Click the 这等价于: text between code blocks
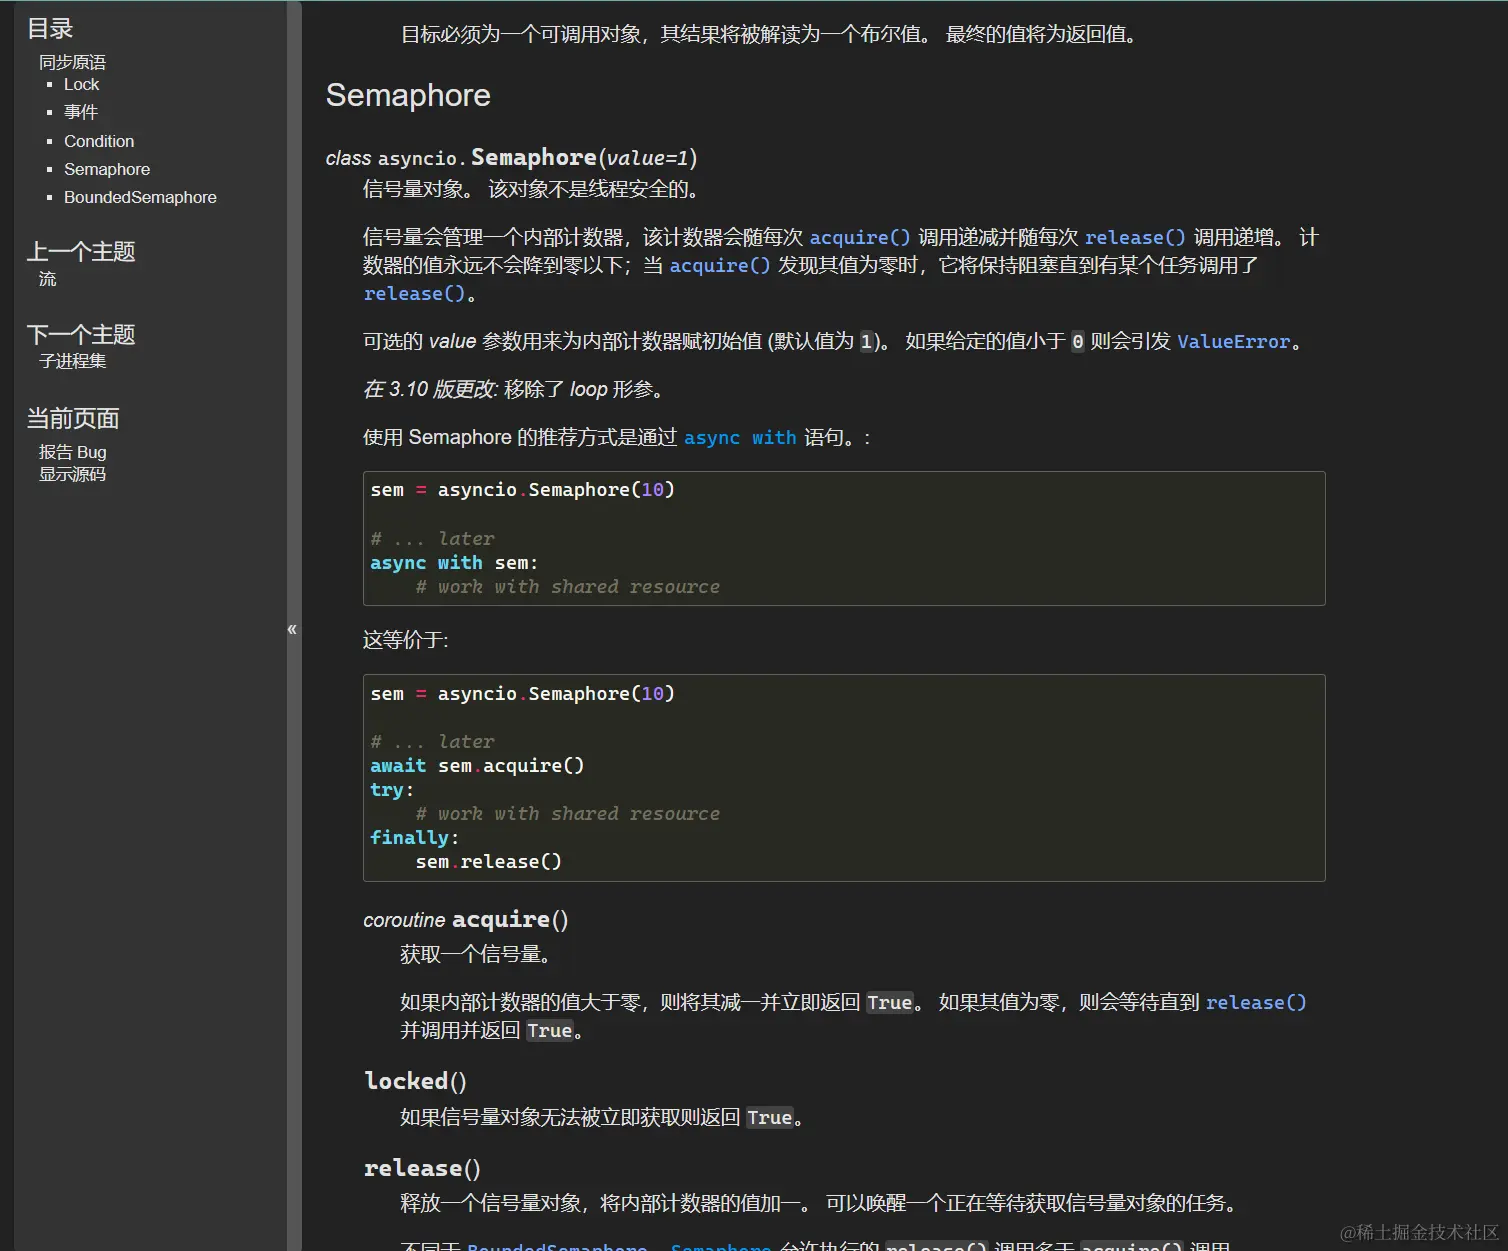The width and height of the screenshot is (1508, 1251). click(x=406, y=640)
